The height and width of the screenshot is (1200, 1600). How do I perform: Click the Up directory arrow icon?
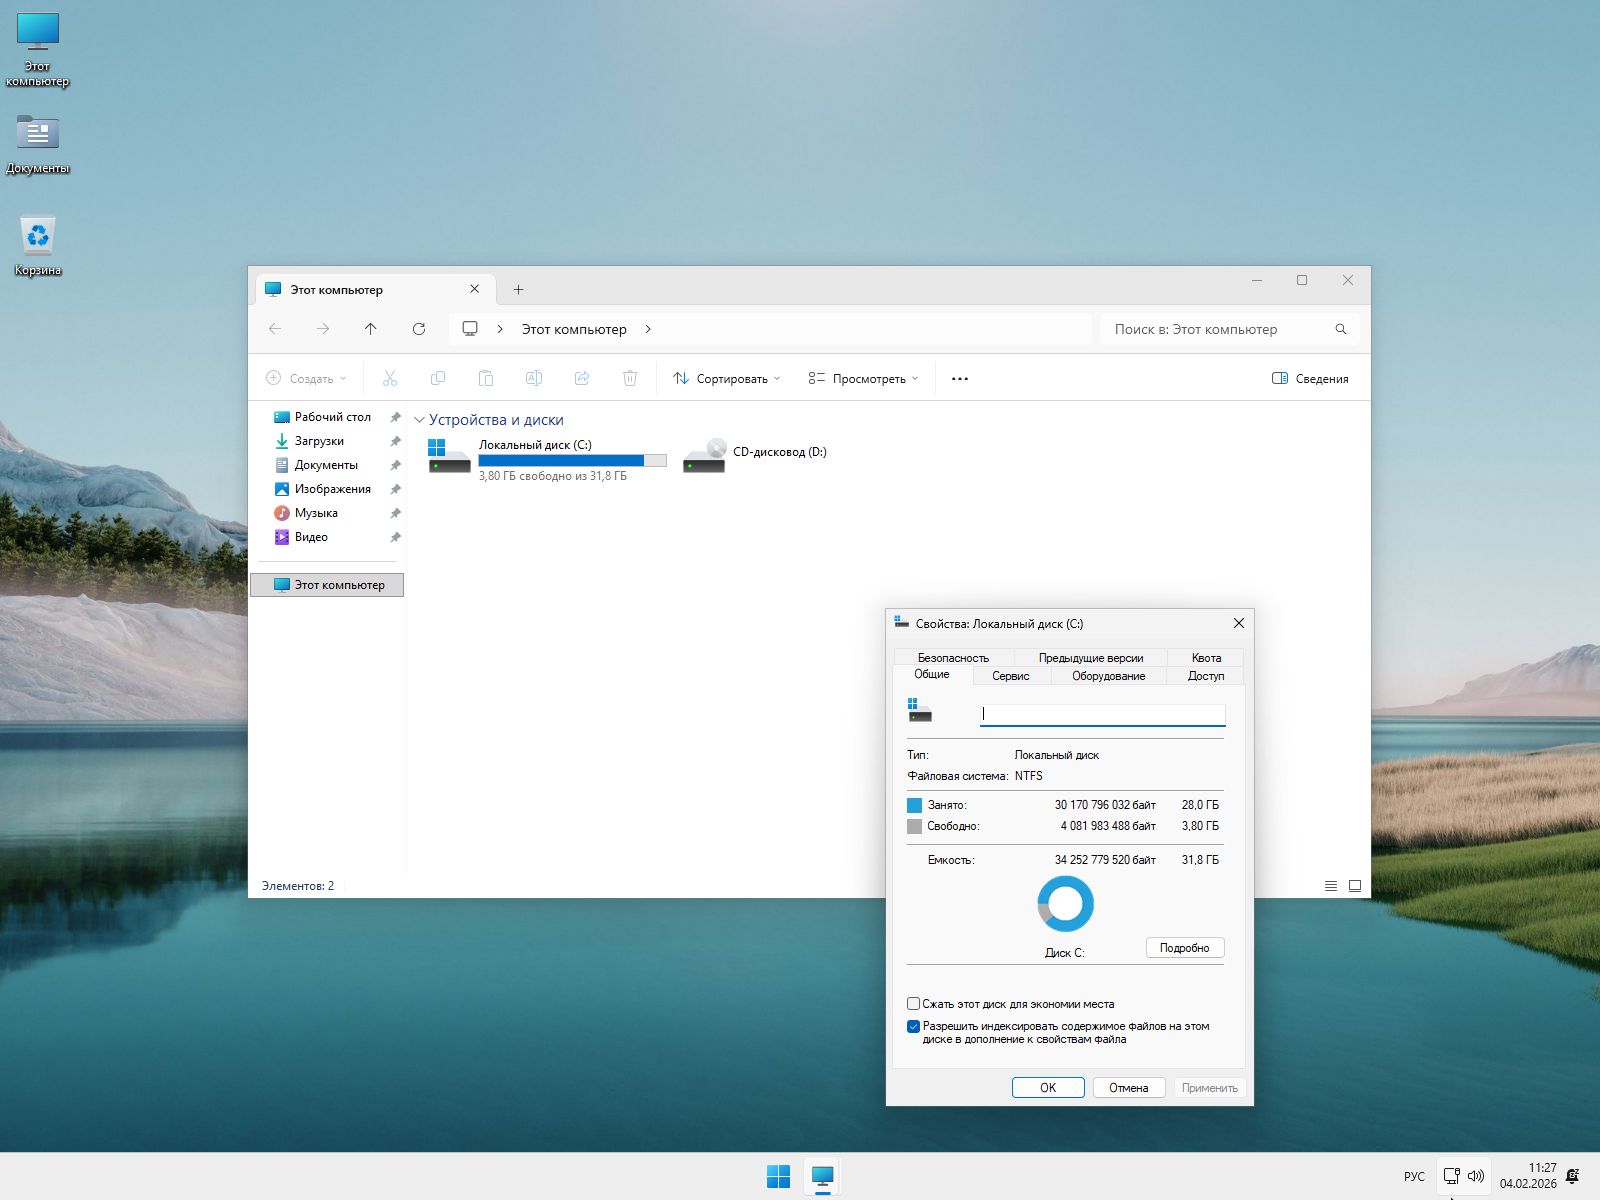point(371,329)
